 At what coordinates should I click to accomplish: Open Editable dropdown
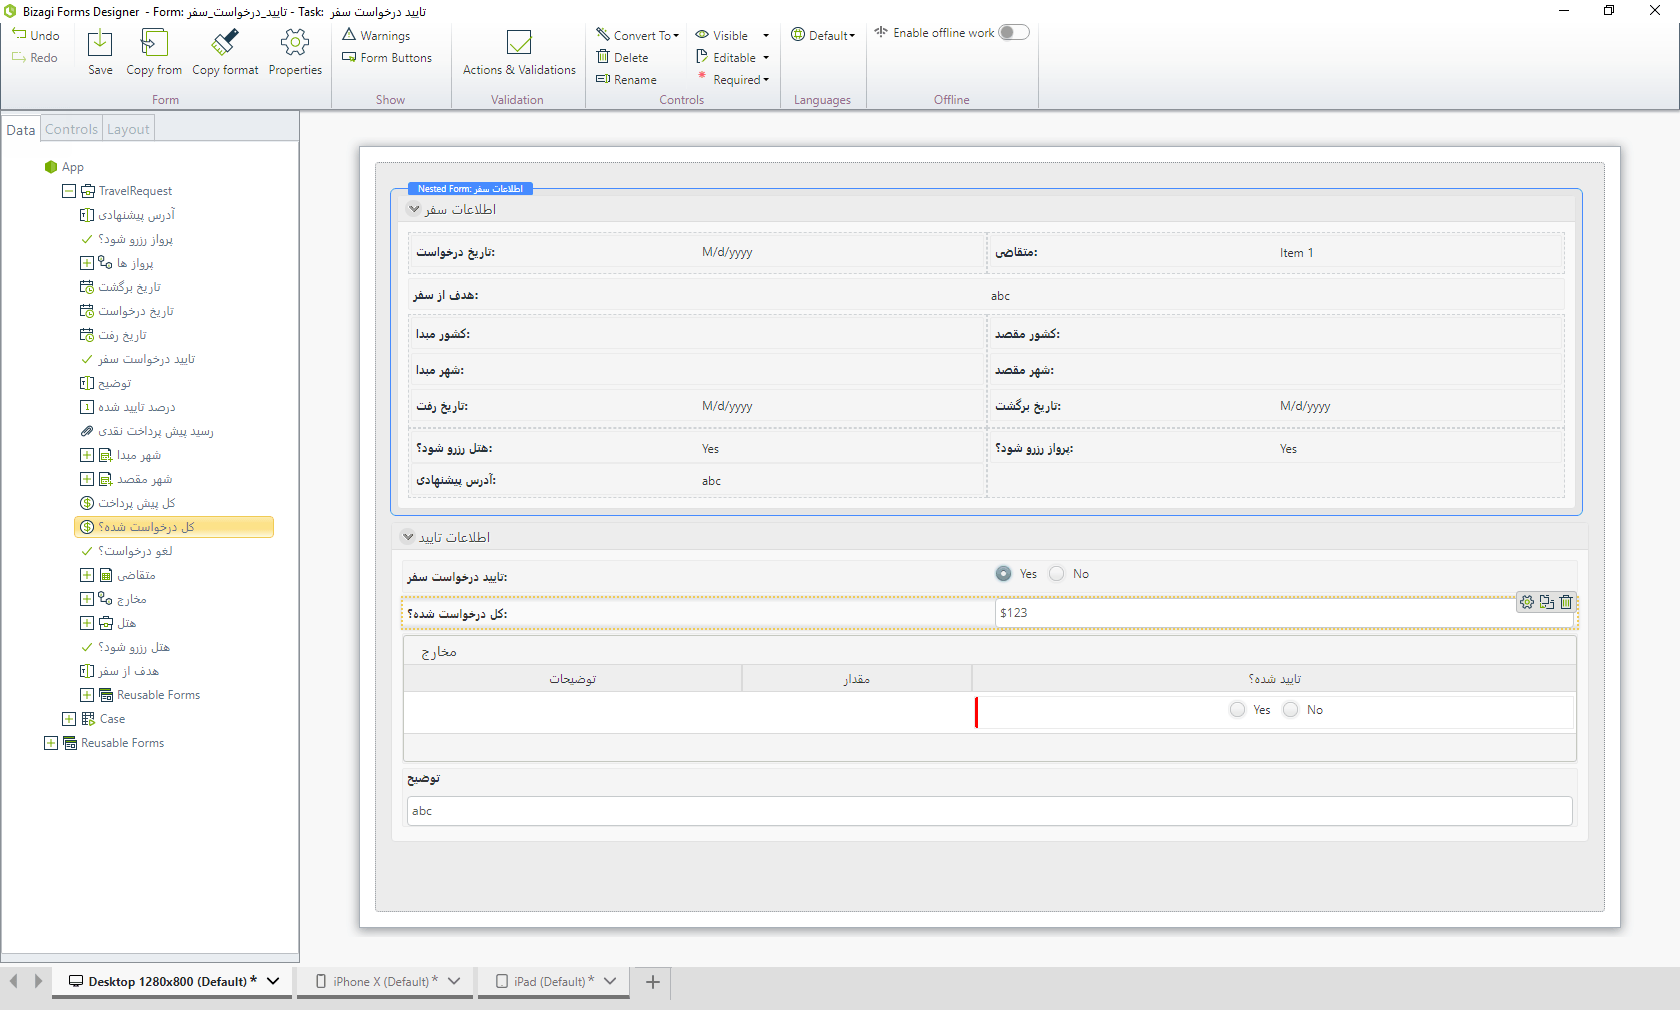(x=732, y=57)
